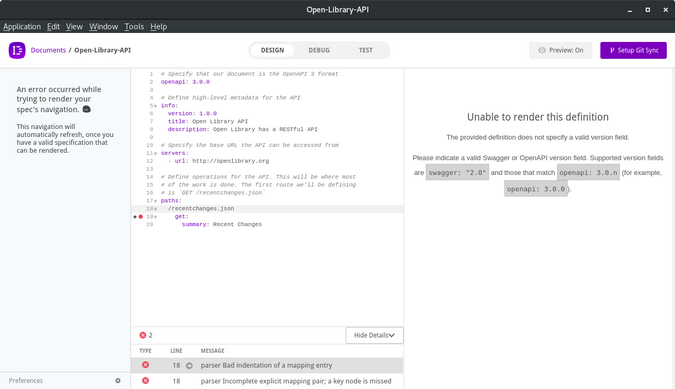The height and width of the screenshot is (389, 675).
Task: Open the Preferences gear icon
Action: coord(118,380)
